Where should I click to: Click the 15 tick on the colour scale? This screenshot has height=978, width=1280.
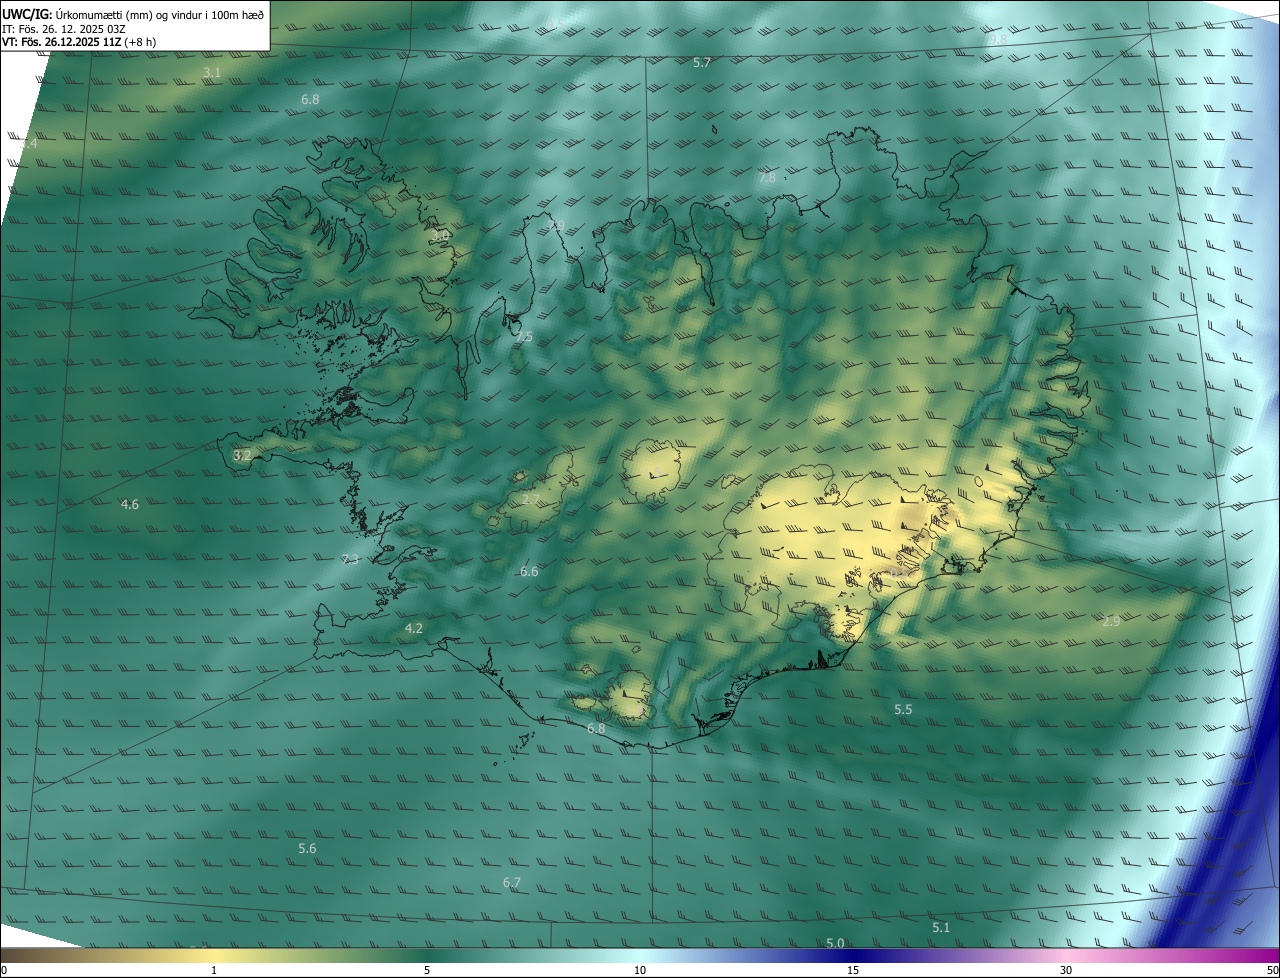click(853, 970)
